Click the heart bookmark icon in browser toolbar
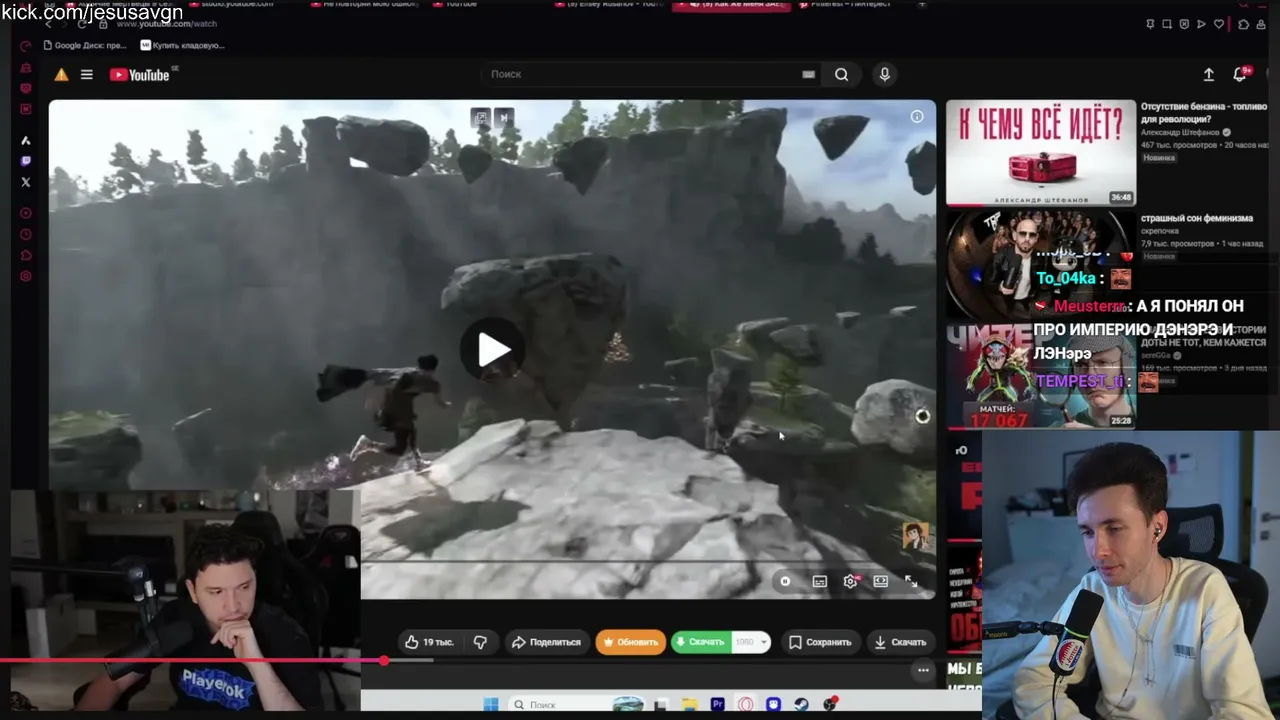The height and width of the screenshot is (720, 1280). 1218,24
